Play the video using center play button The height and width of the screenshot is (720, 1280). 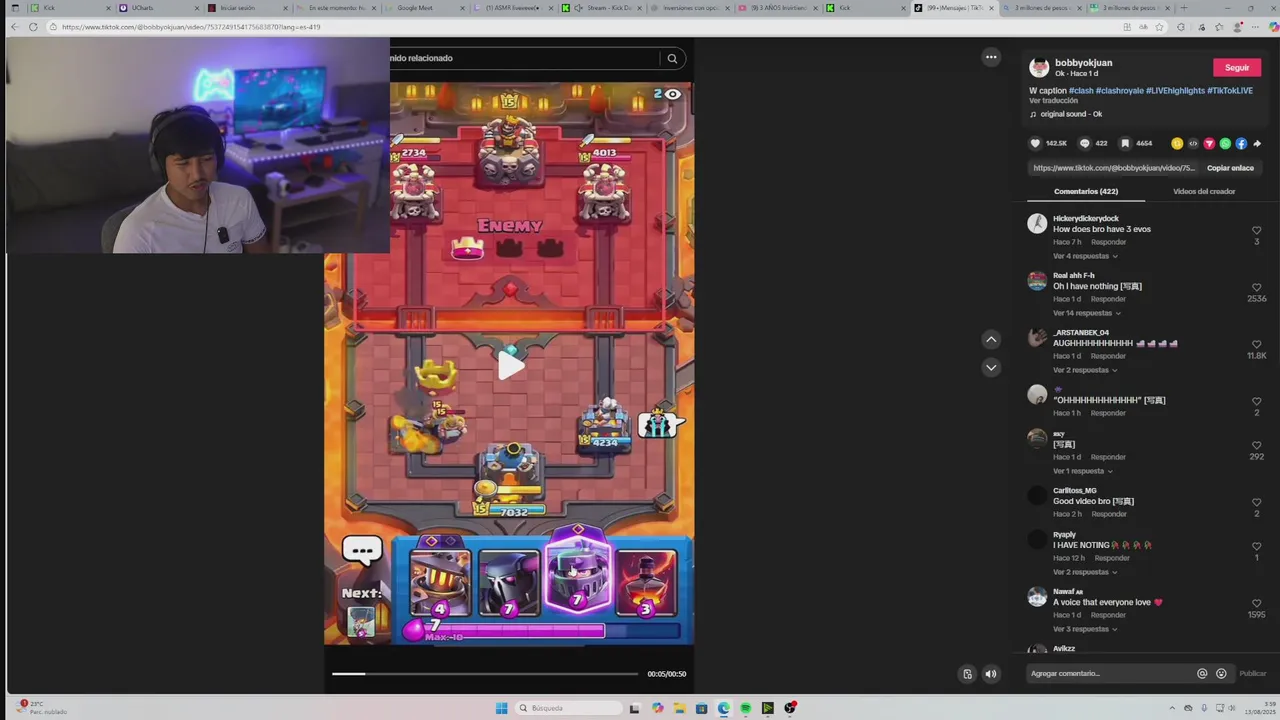[x=511, y=365]
